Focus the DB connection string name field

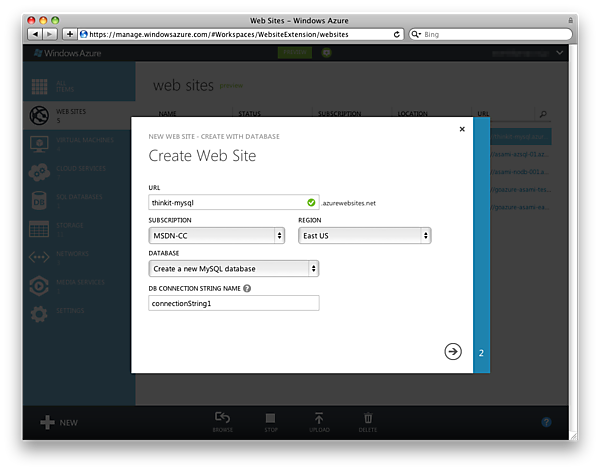point(234,303)
